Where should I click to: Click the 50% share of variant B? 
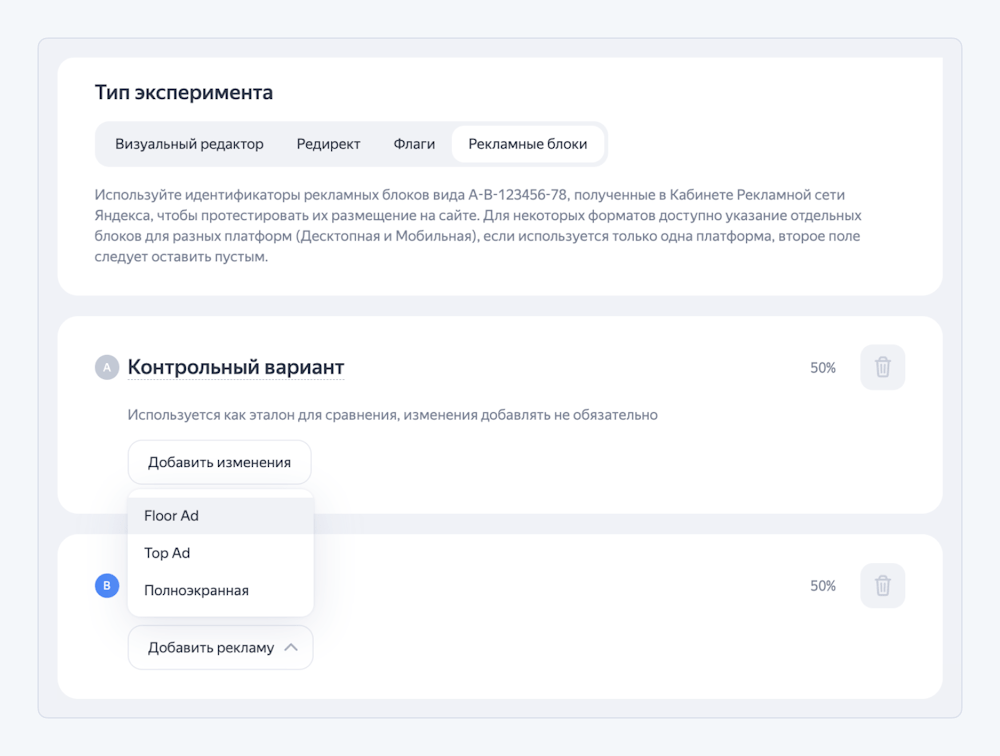pos(823,586)
